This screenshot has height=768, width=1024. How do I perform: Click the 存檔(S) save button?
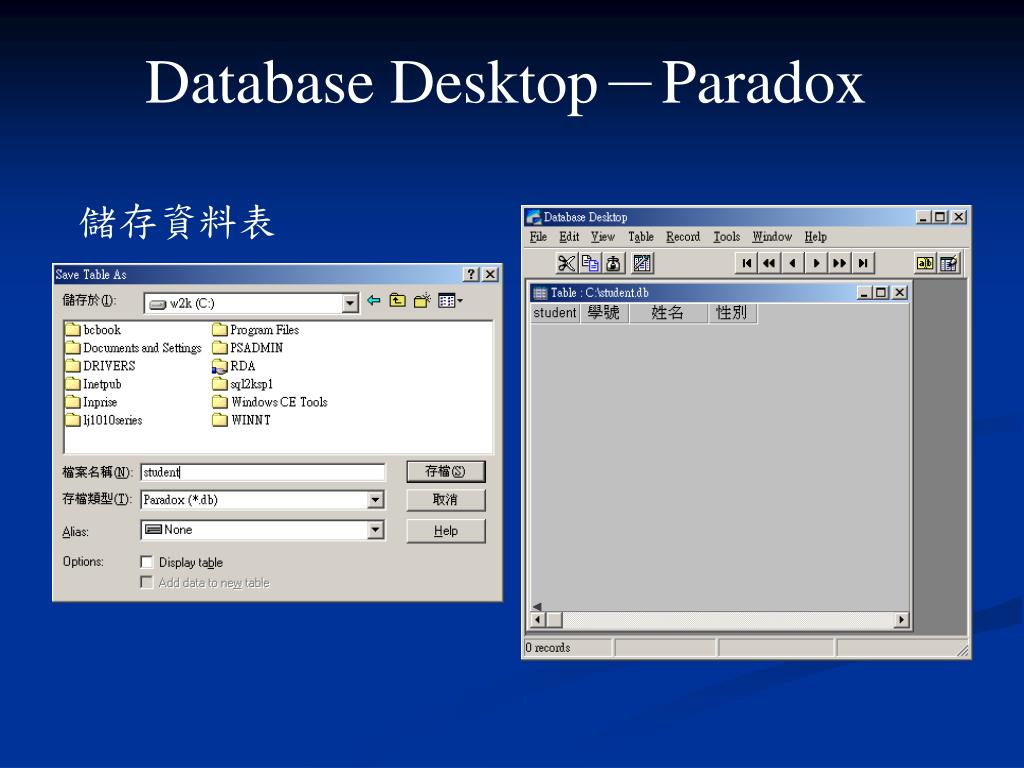[x=445, y=472]
